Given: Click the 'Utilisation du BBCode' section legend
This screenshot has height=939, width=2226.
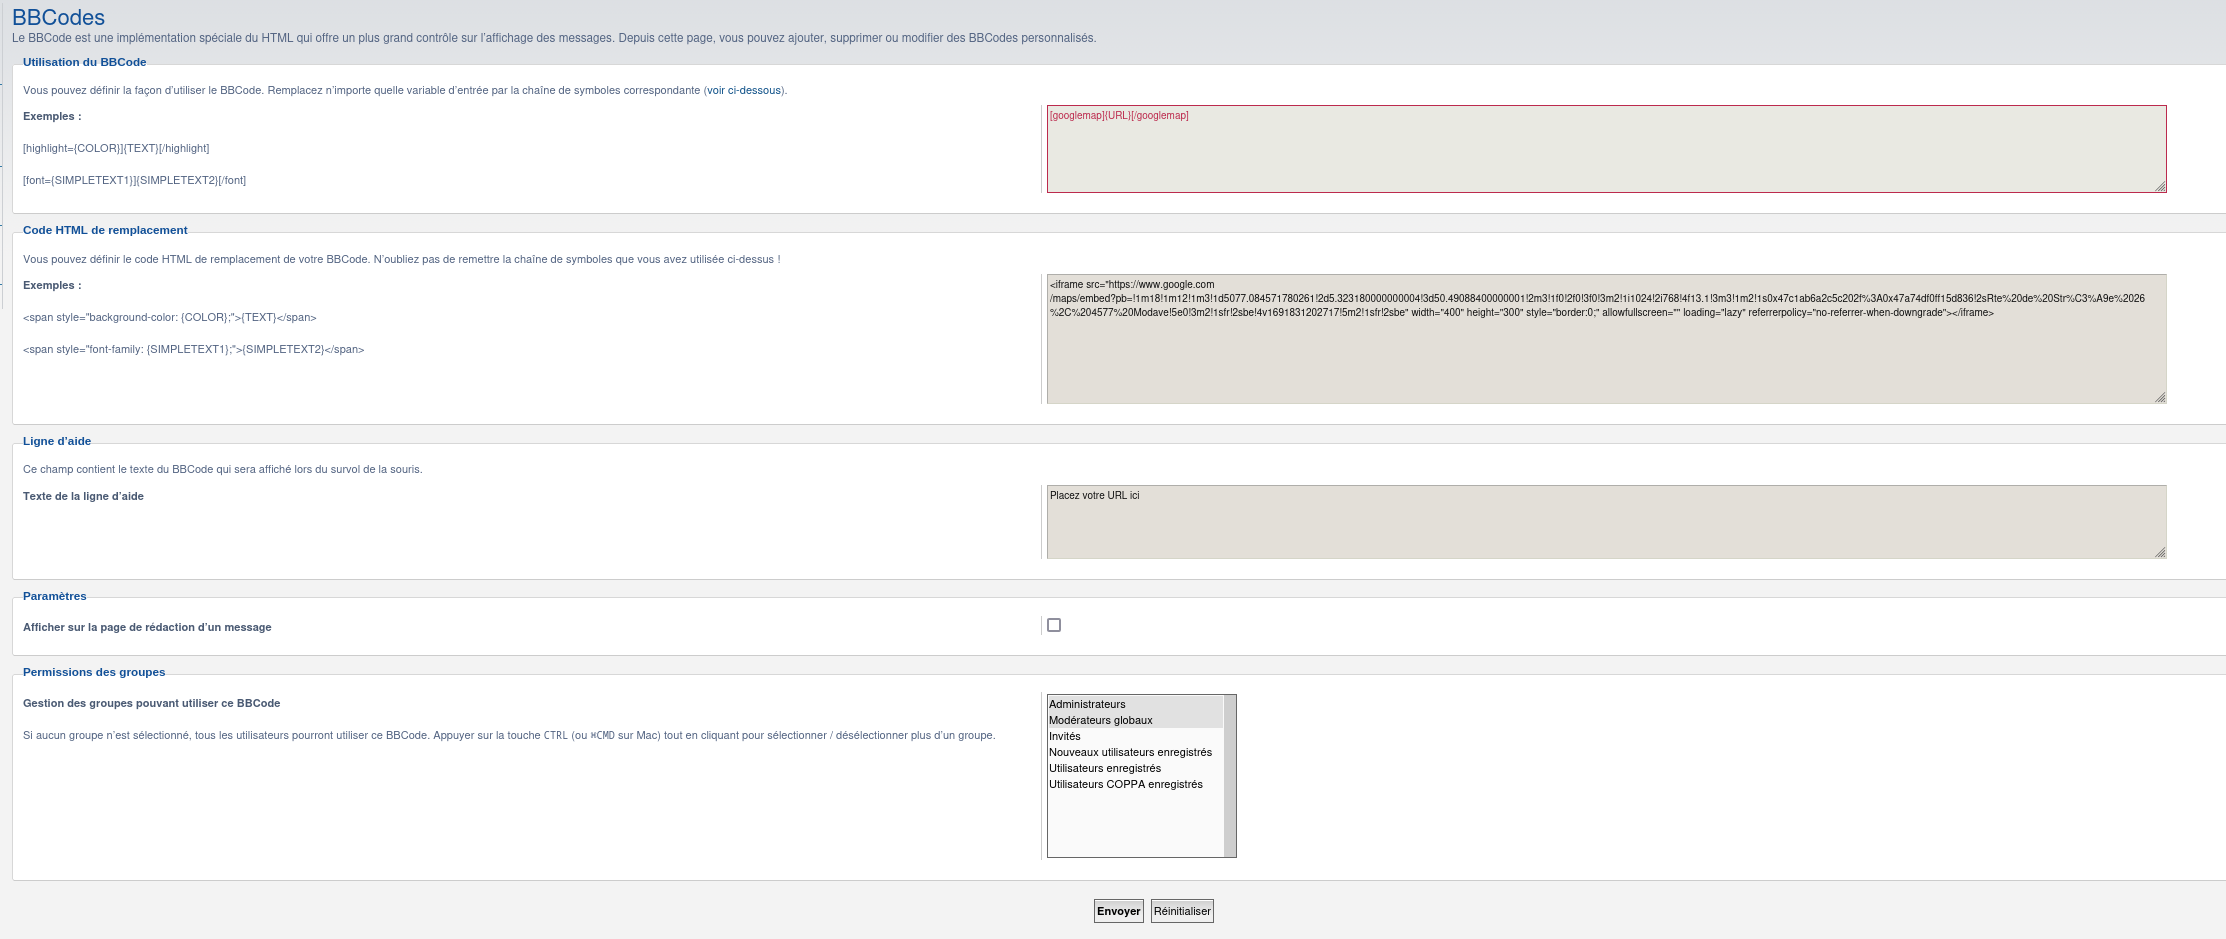Looking at the screenshot, I should pyautogui.click(x=84, y=62).
